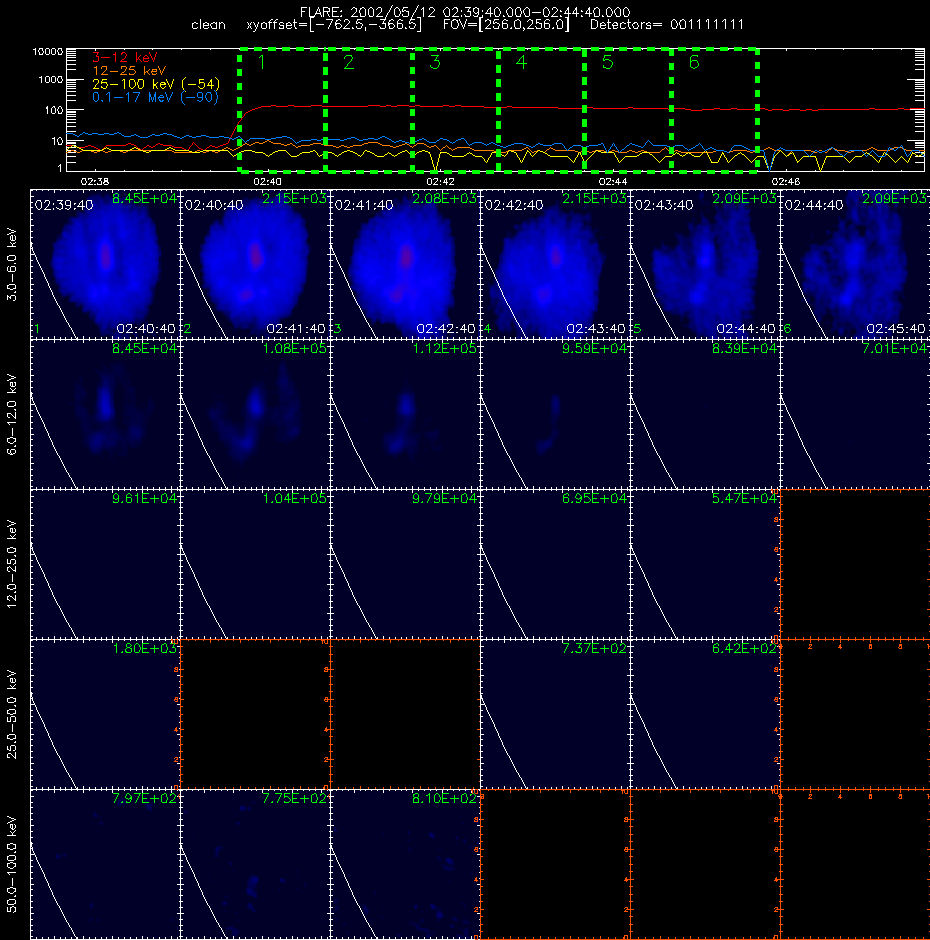
Task: Open the 3.0-6.0 keV image starting 02:39:40
Action: [x=105, y=264]
